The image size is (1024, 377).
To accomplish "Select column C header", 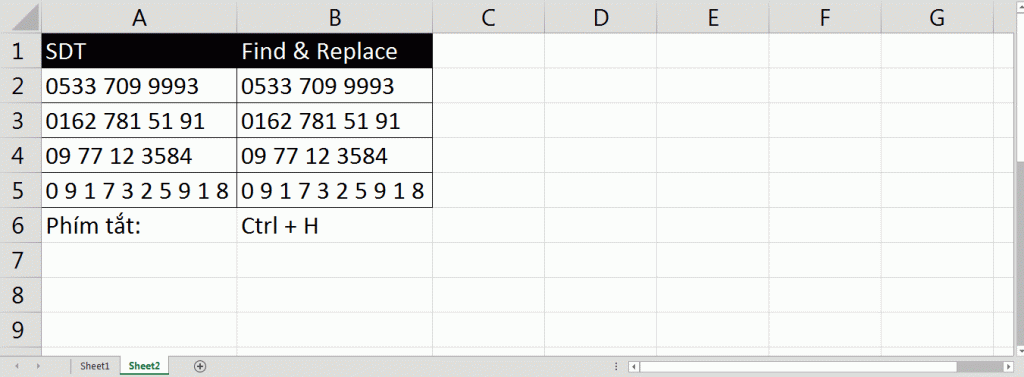I will click(488, 18).
